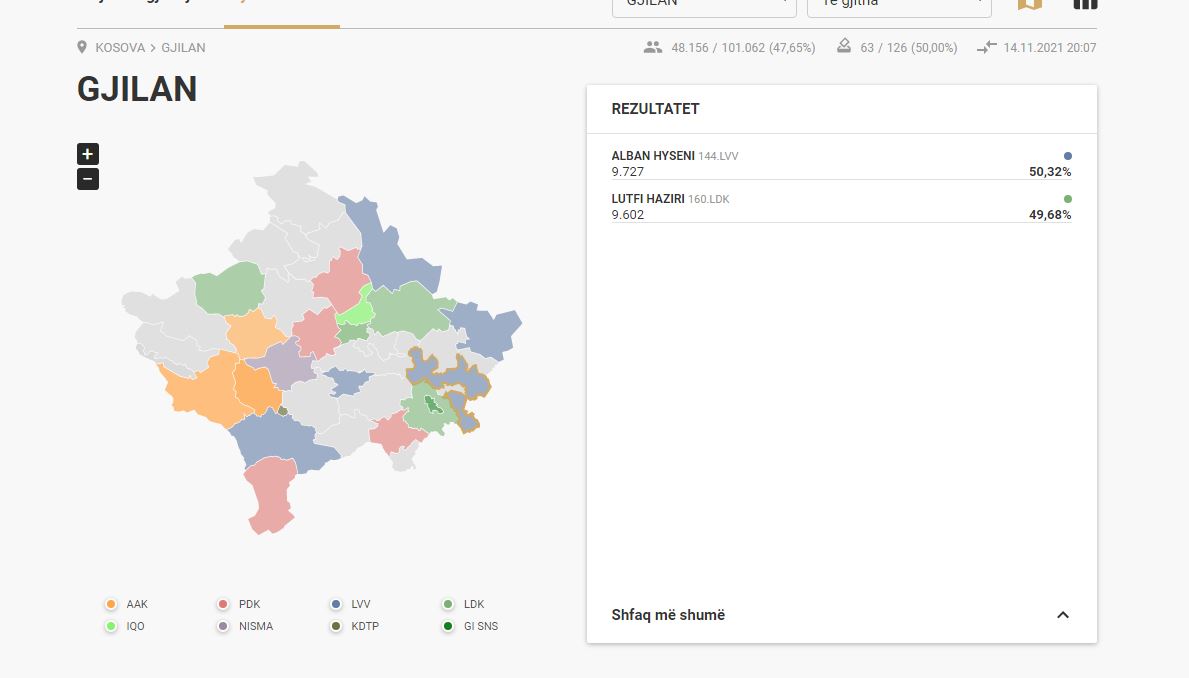Switch to the gold map view icon

(1030, 4)
